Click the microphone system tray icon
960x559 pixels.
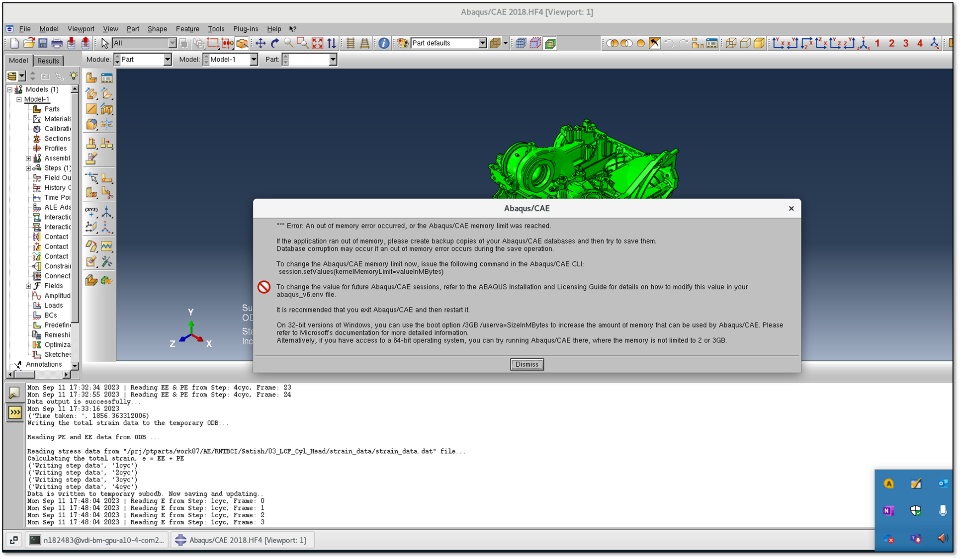coord(943,510)
